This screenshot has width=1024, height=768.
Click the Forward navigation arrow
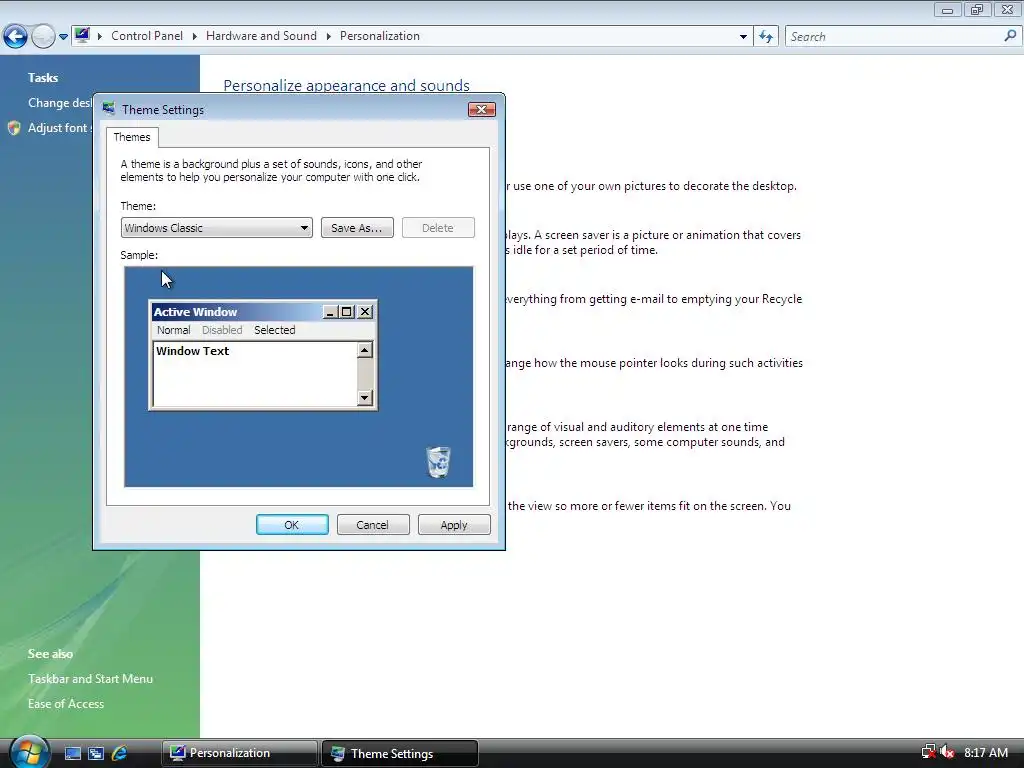43,36
